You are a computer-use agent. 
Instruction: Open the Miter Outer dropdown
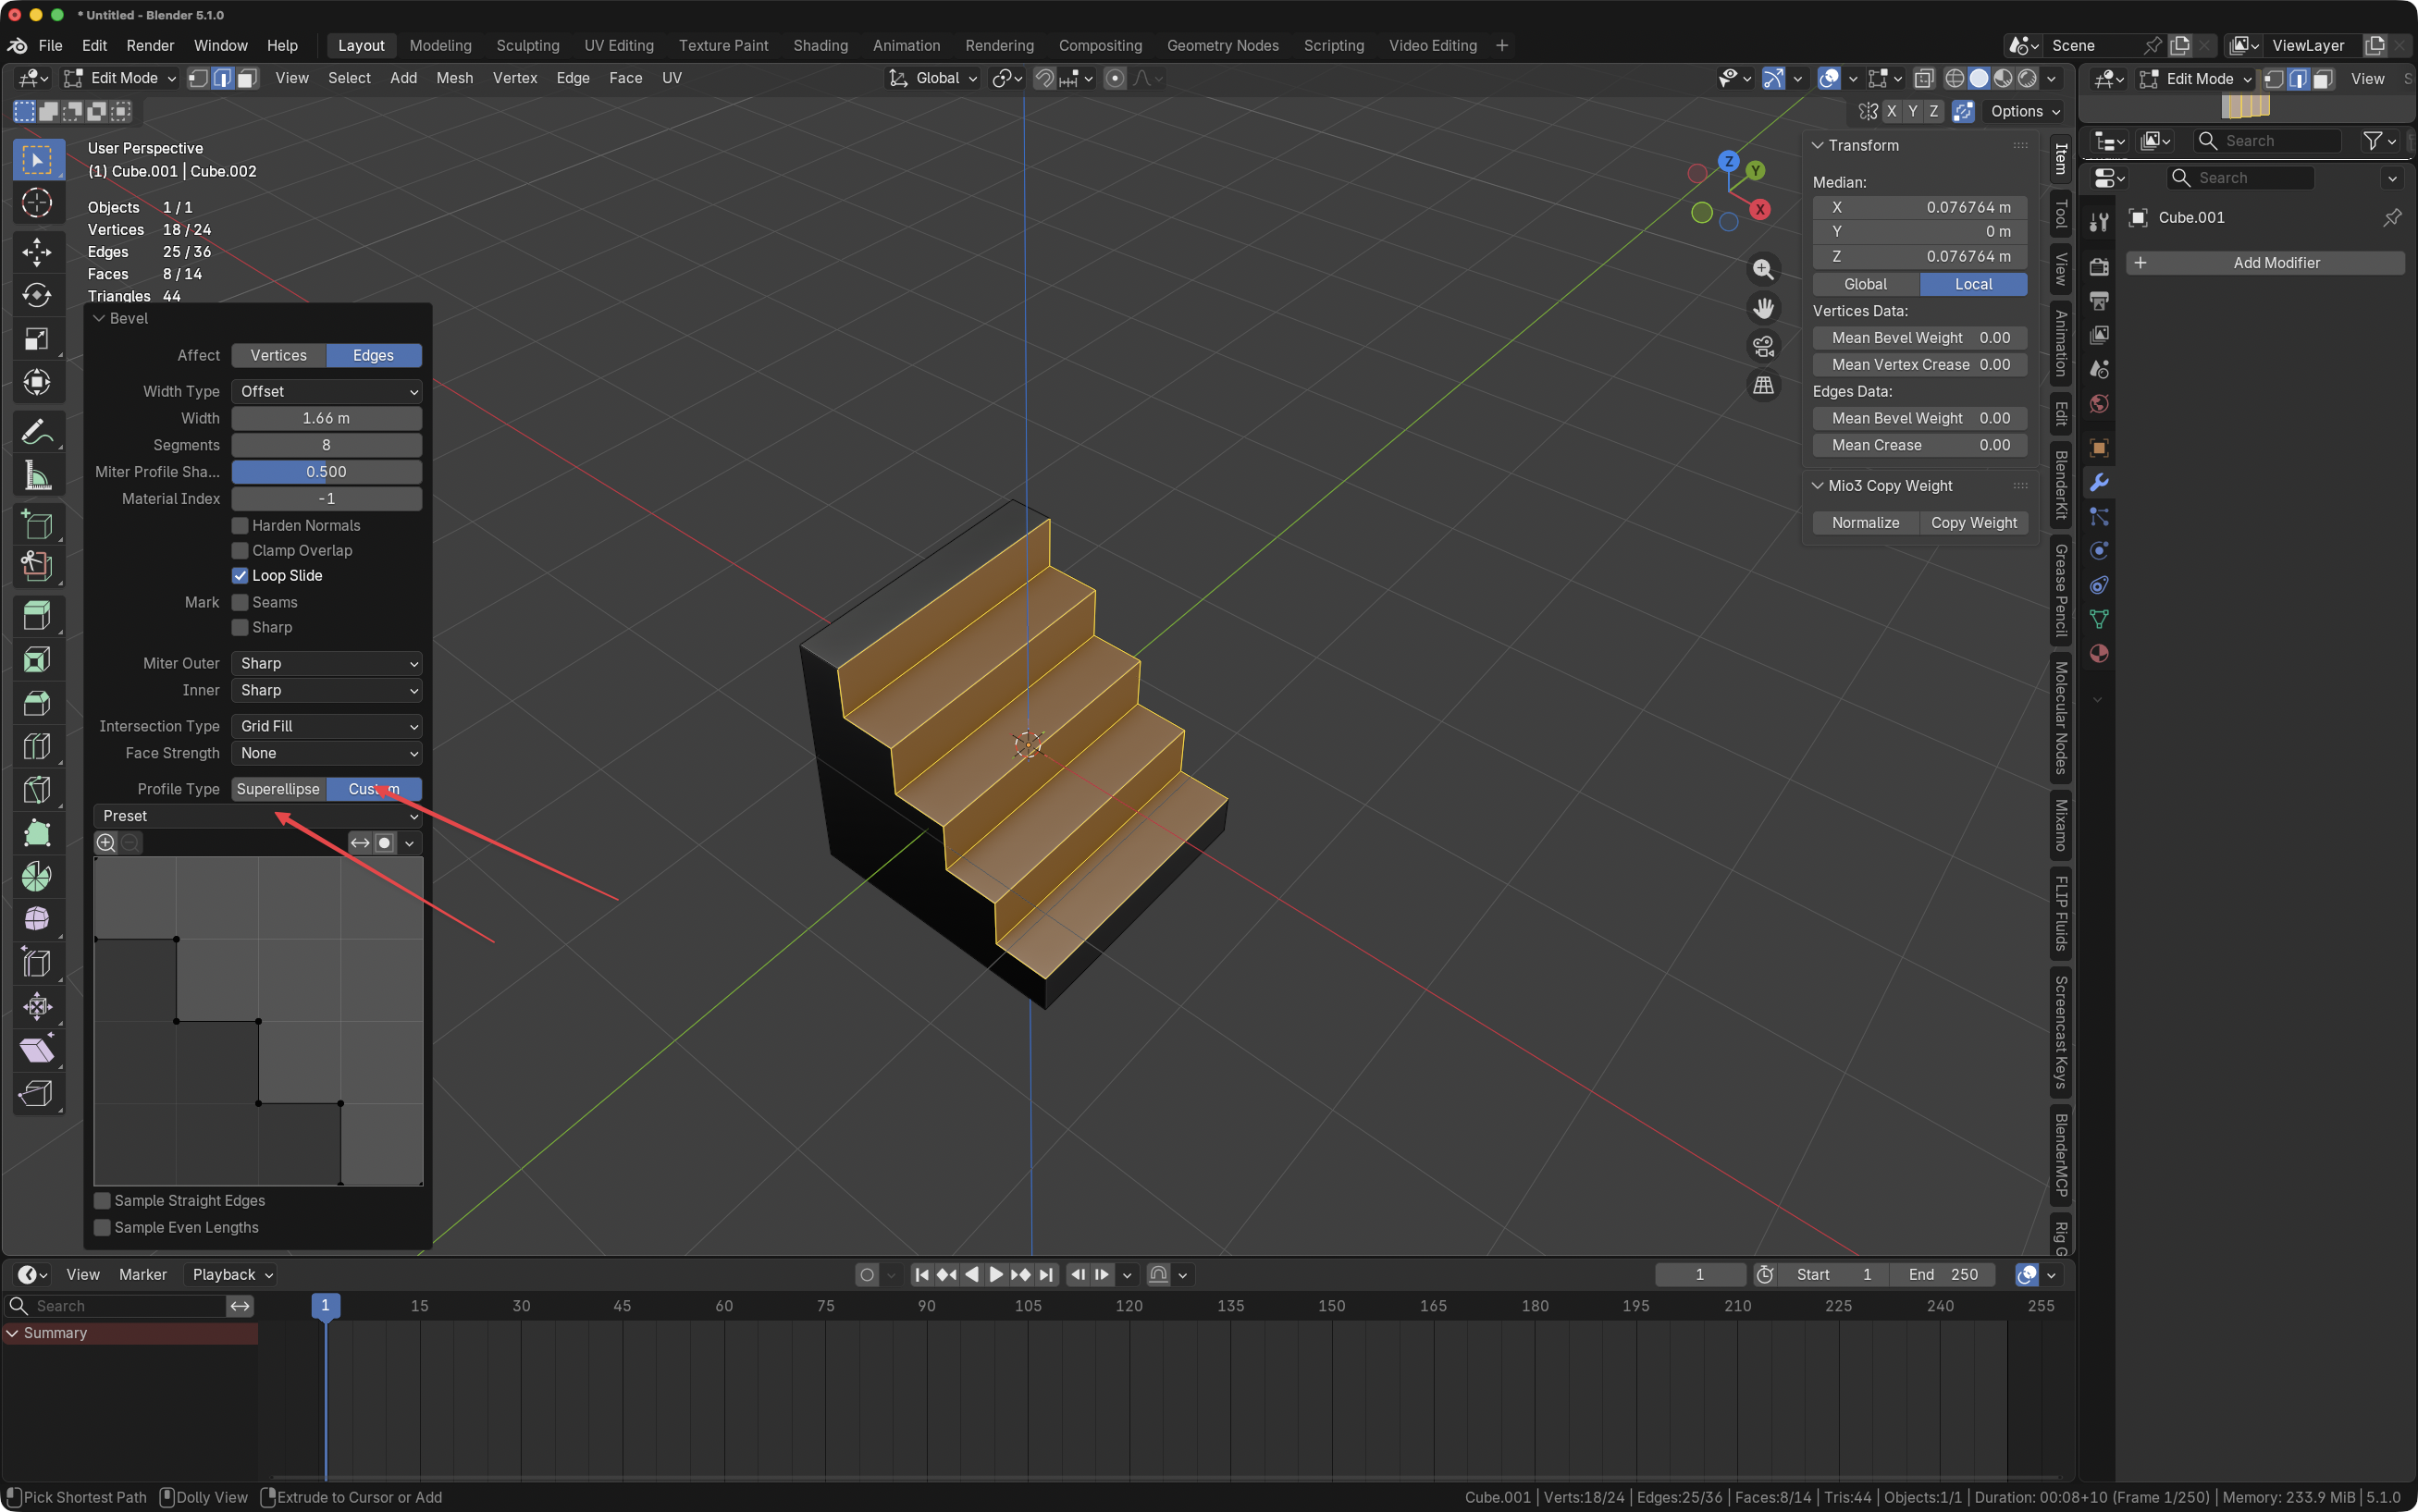point(327,664)
